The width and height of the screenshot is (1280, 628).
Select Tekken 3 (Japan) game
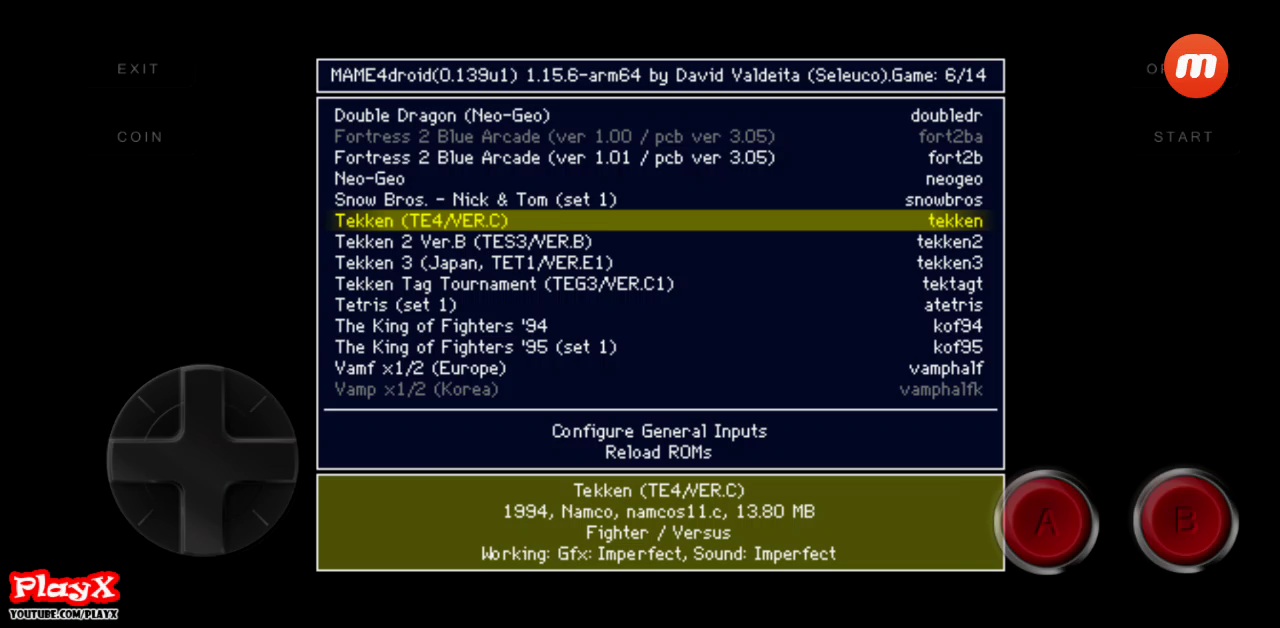tap(660, 263)
